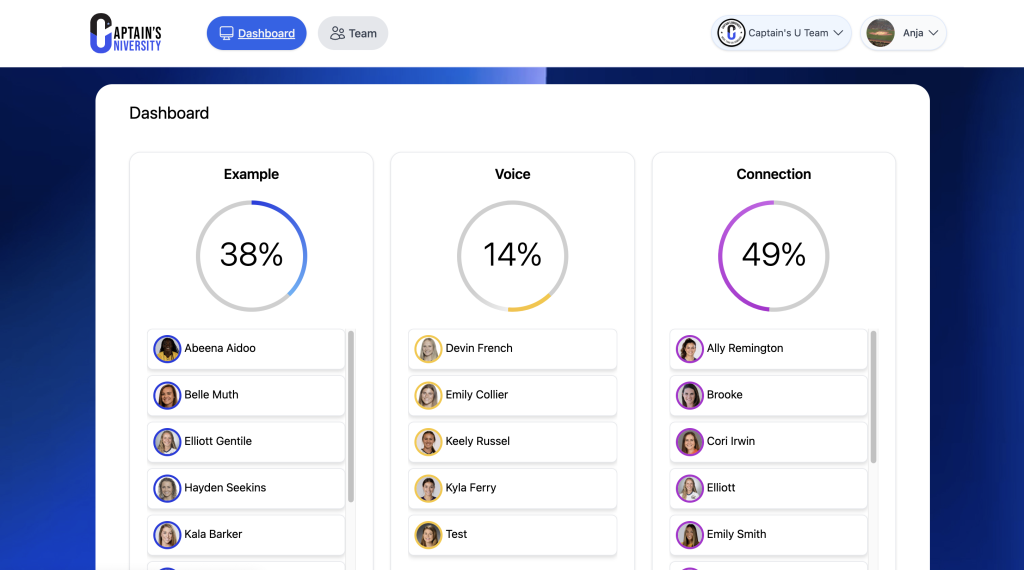This screenshot has height=570, width=1024.
Task: Click Abeena Aidoo's avatar photo
Action: point(167,349)
